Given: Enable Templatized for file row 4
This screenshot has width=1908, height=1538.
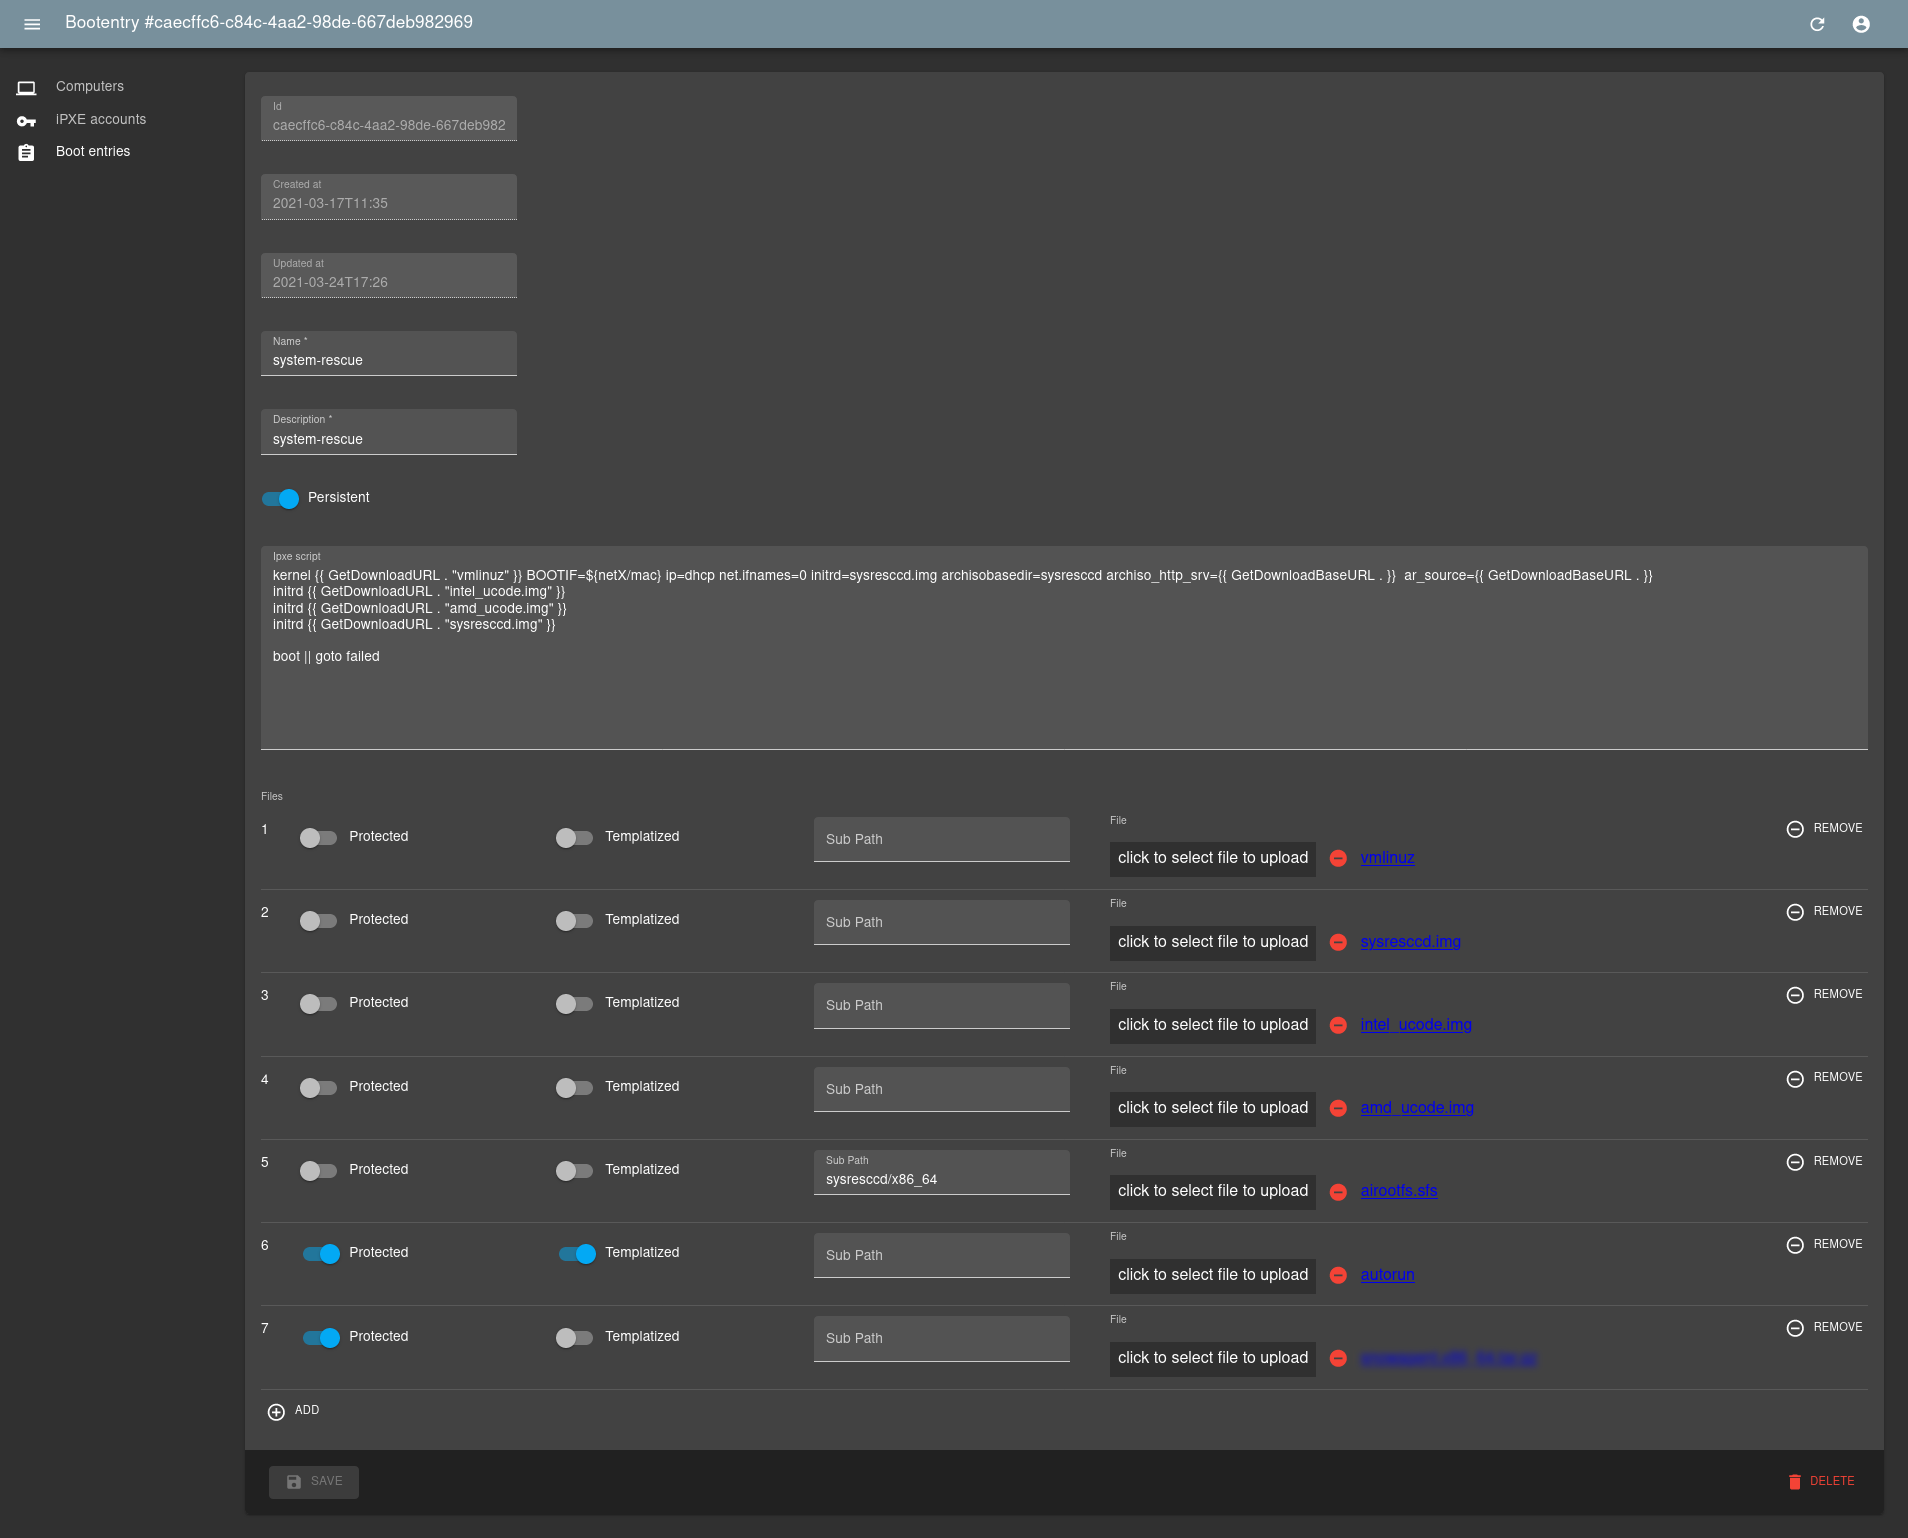Looking at the screenshot, I should [574, 1088].
